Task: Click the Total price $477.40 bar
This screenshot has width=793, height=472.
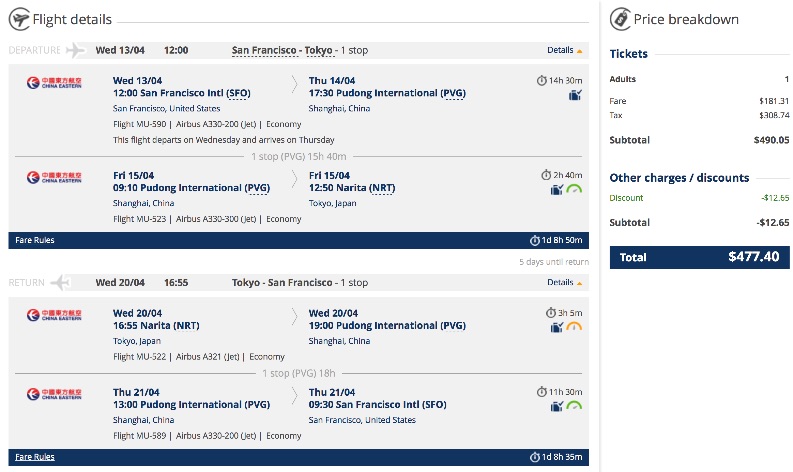Action: (x=699, y=257)
